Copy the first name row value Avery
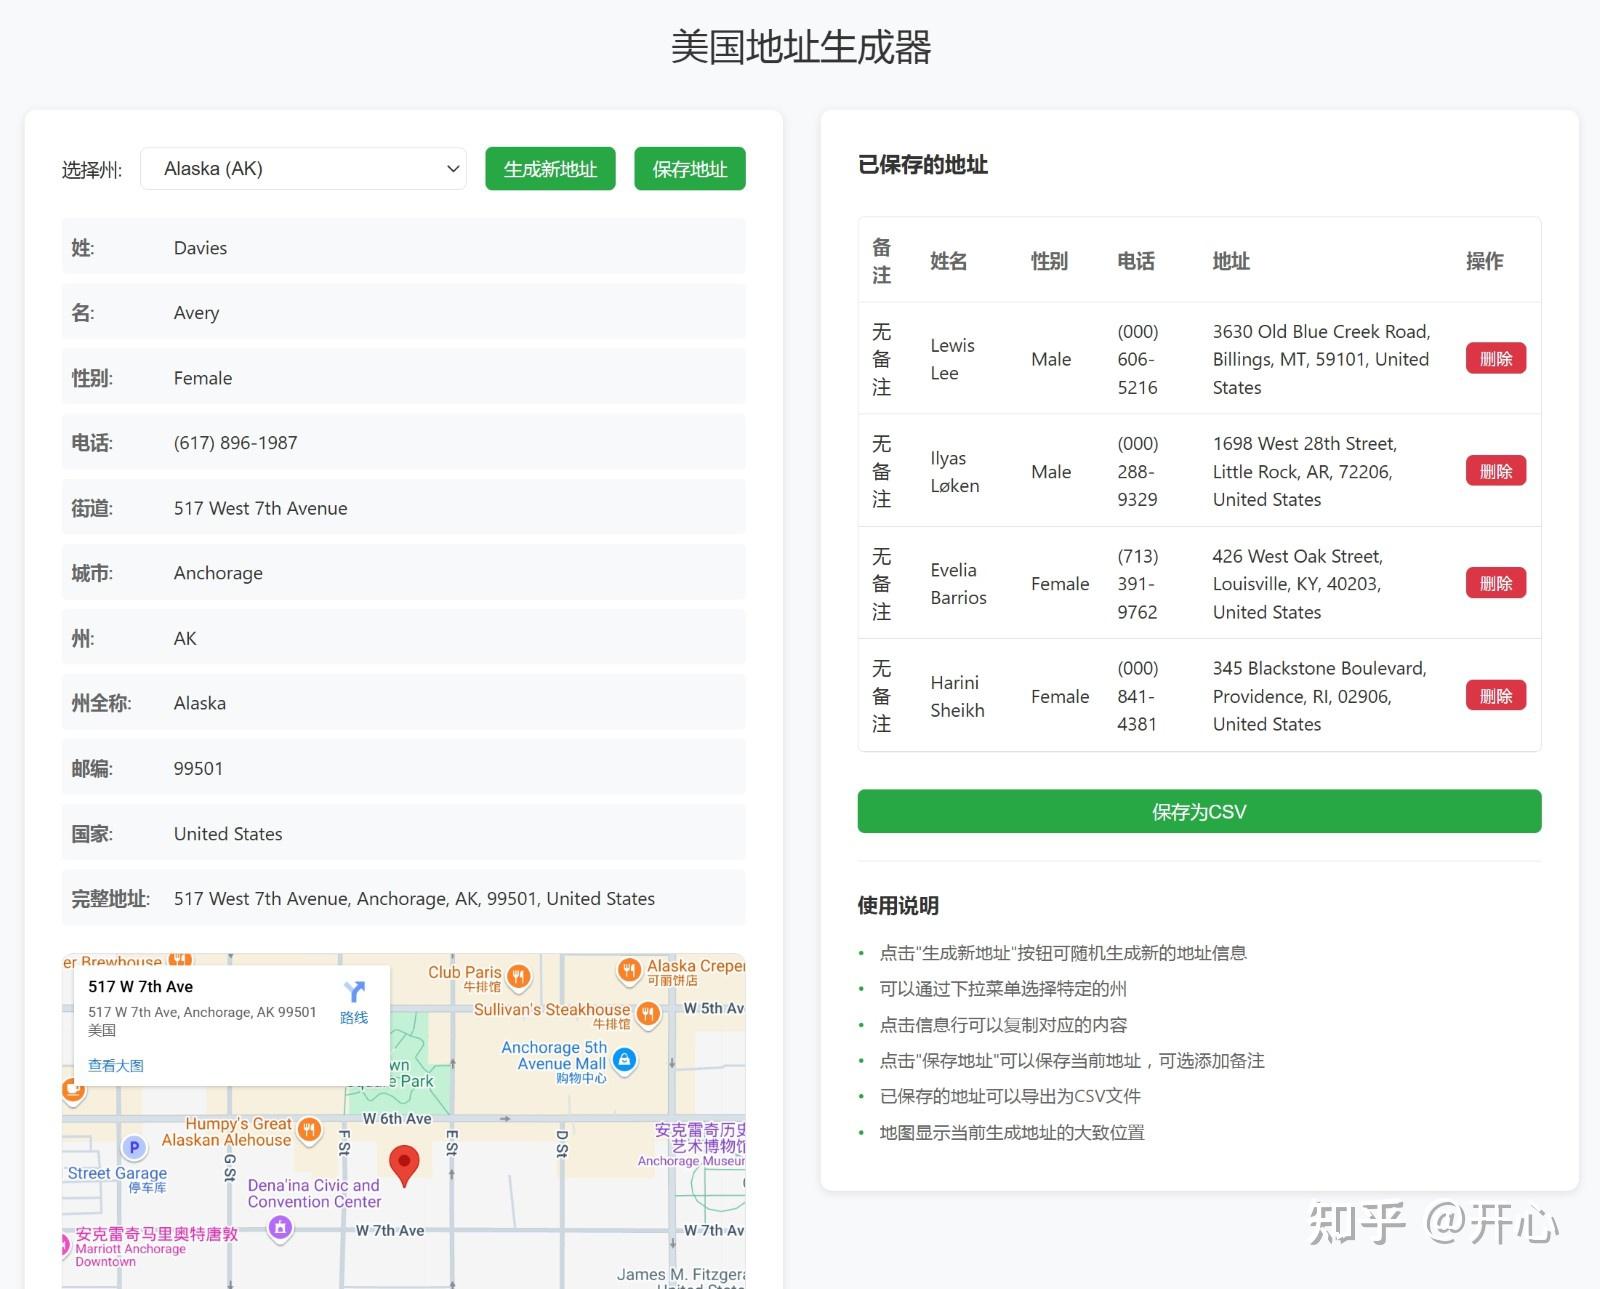The width and height of the screenshot is (1600, 1289). 404,312
